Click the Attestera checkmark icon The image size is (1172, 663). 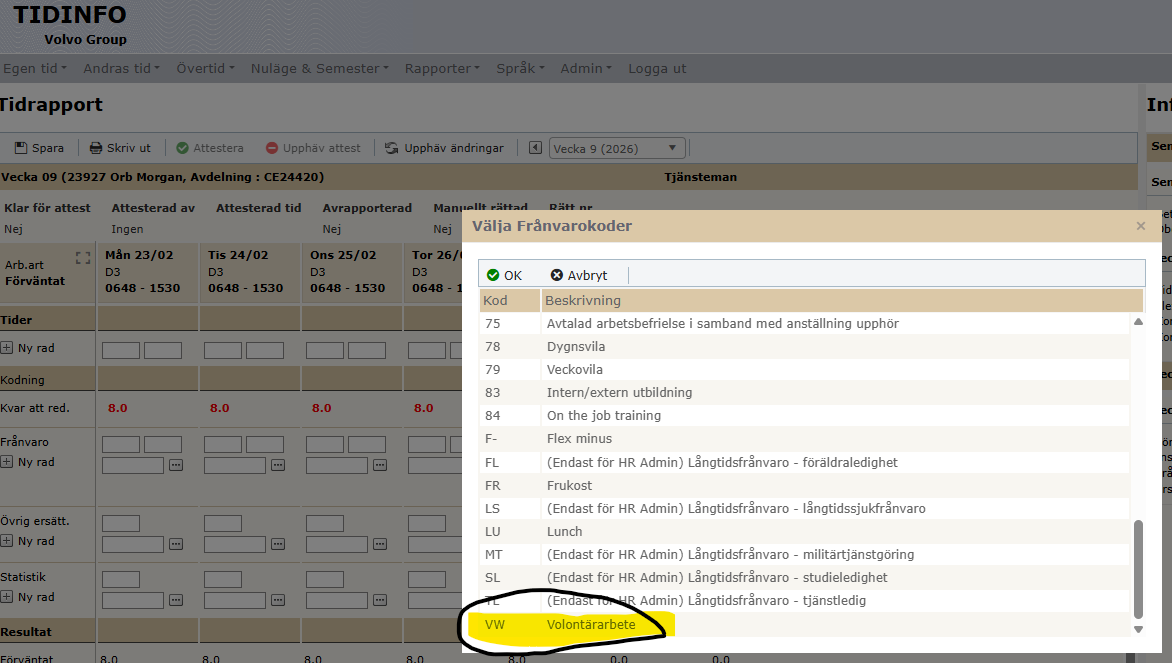(182, 148)
